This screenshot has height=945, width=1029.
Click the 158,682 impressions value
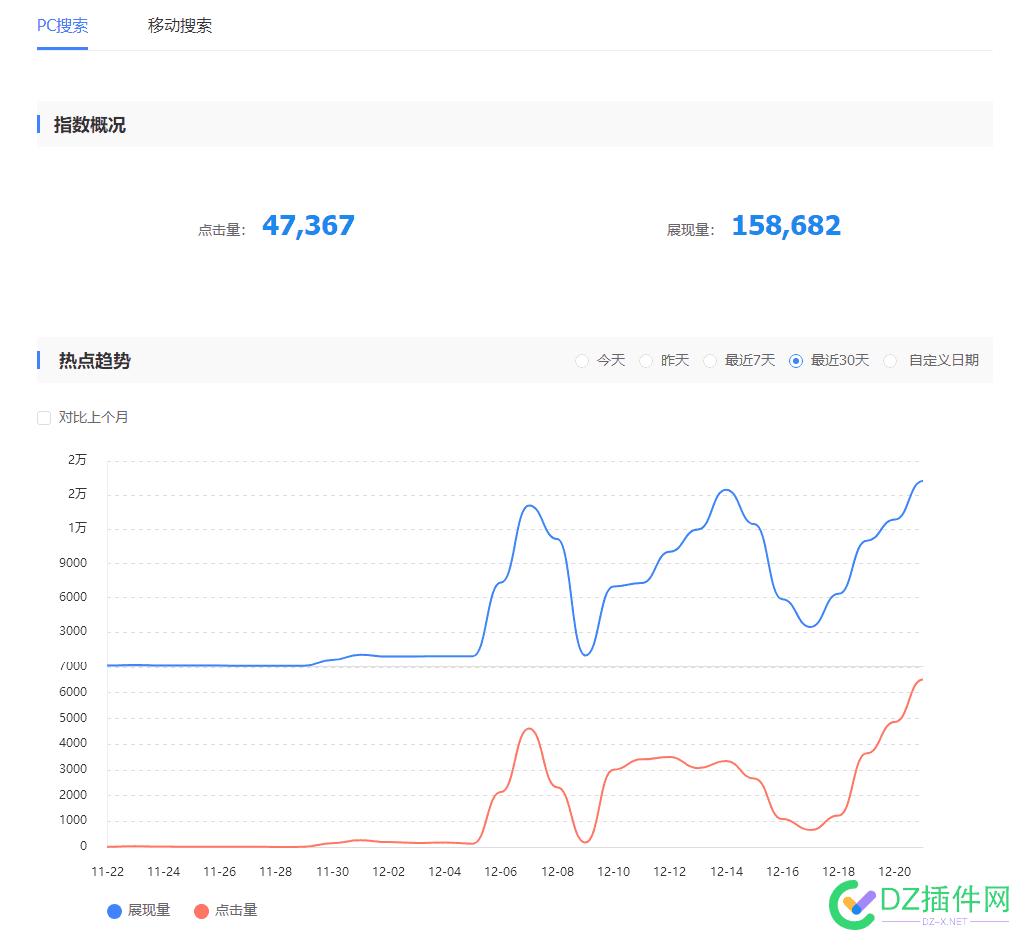click(x=786, y=226)
